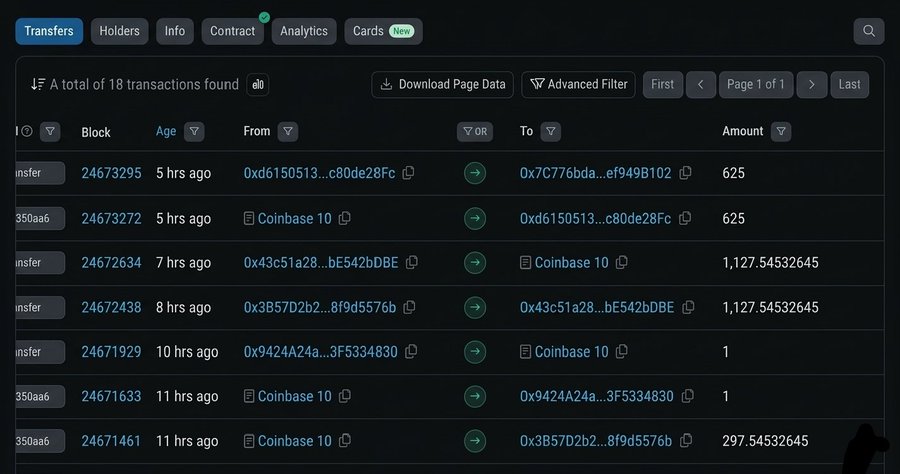This screenshot has width=900, height=474.
Task: Open the Method column filter
Action: (50, 131)
